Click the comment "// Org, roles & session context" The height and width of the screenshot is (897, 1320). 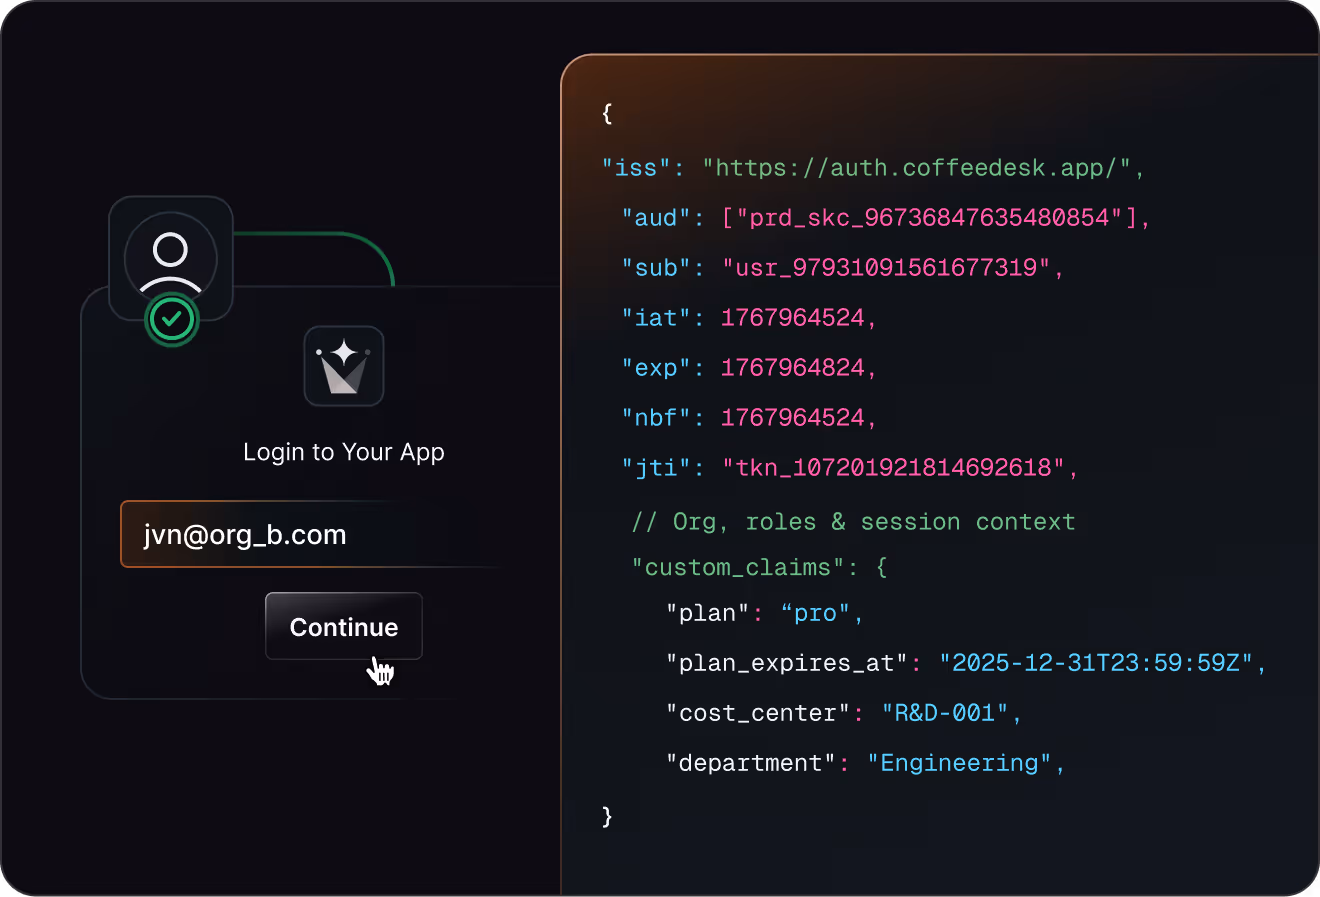[853, 522]
